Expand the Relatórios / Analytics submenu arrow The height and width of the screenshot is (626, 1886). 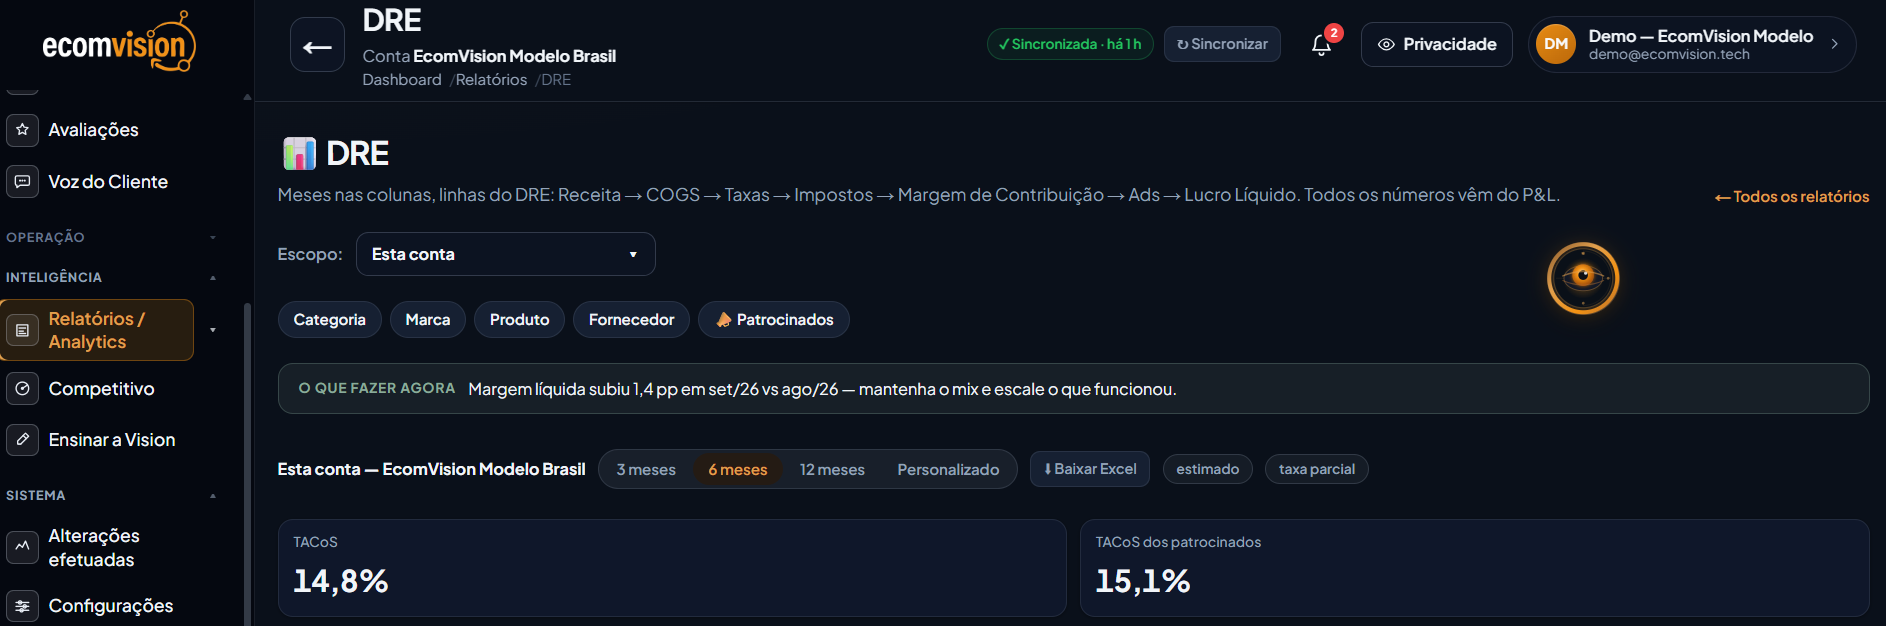click(x=213, y=330)
